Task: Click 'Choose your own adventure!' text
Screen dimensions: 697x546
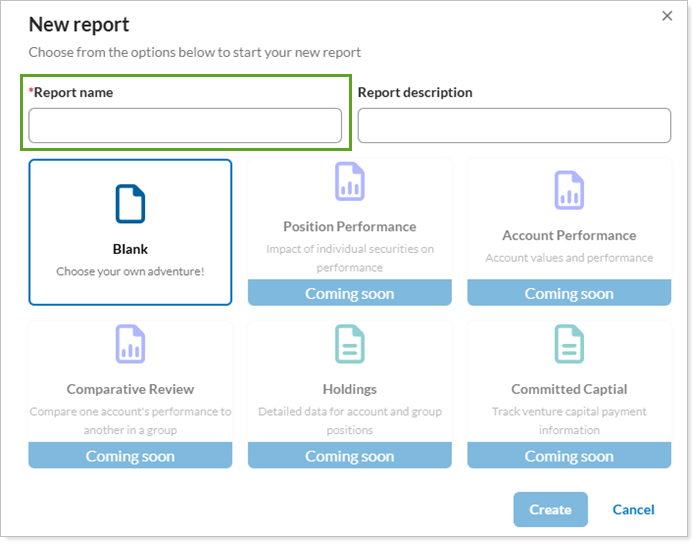Action: pyautogui.click(x=130, y=271)
